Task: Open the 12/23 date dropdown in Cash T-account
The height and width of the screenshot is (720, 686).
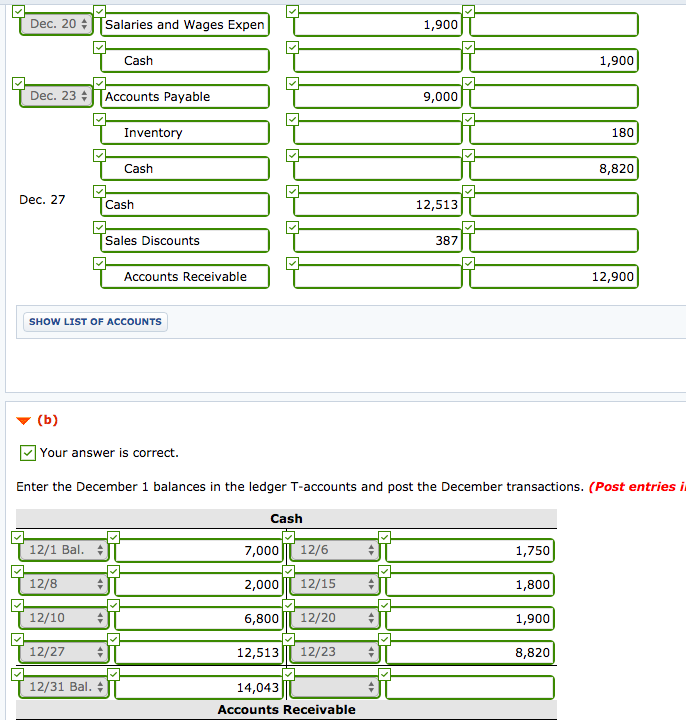Action: point(335,652)
